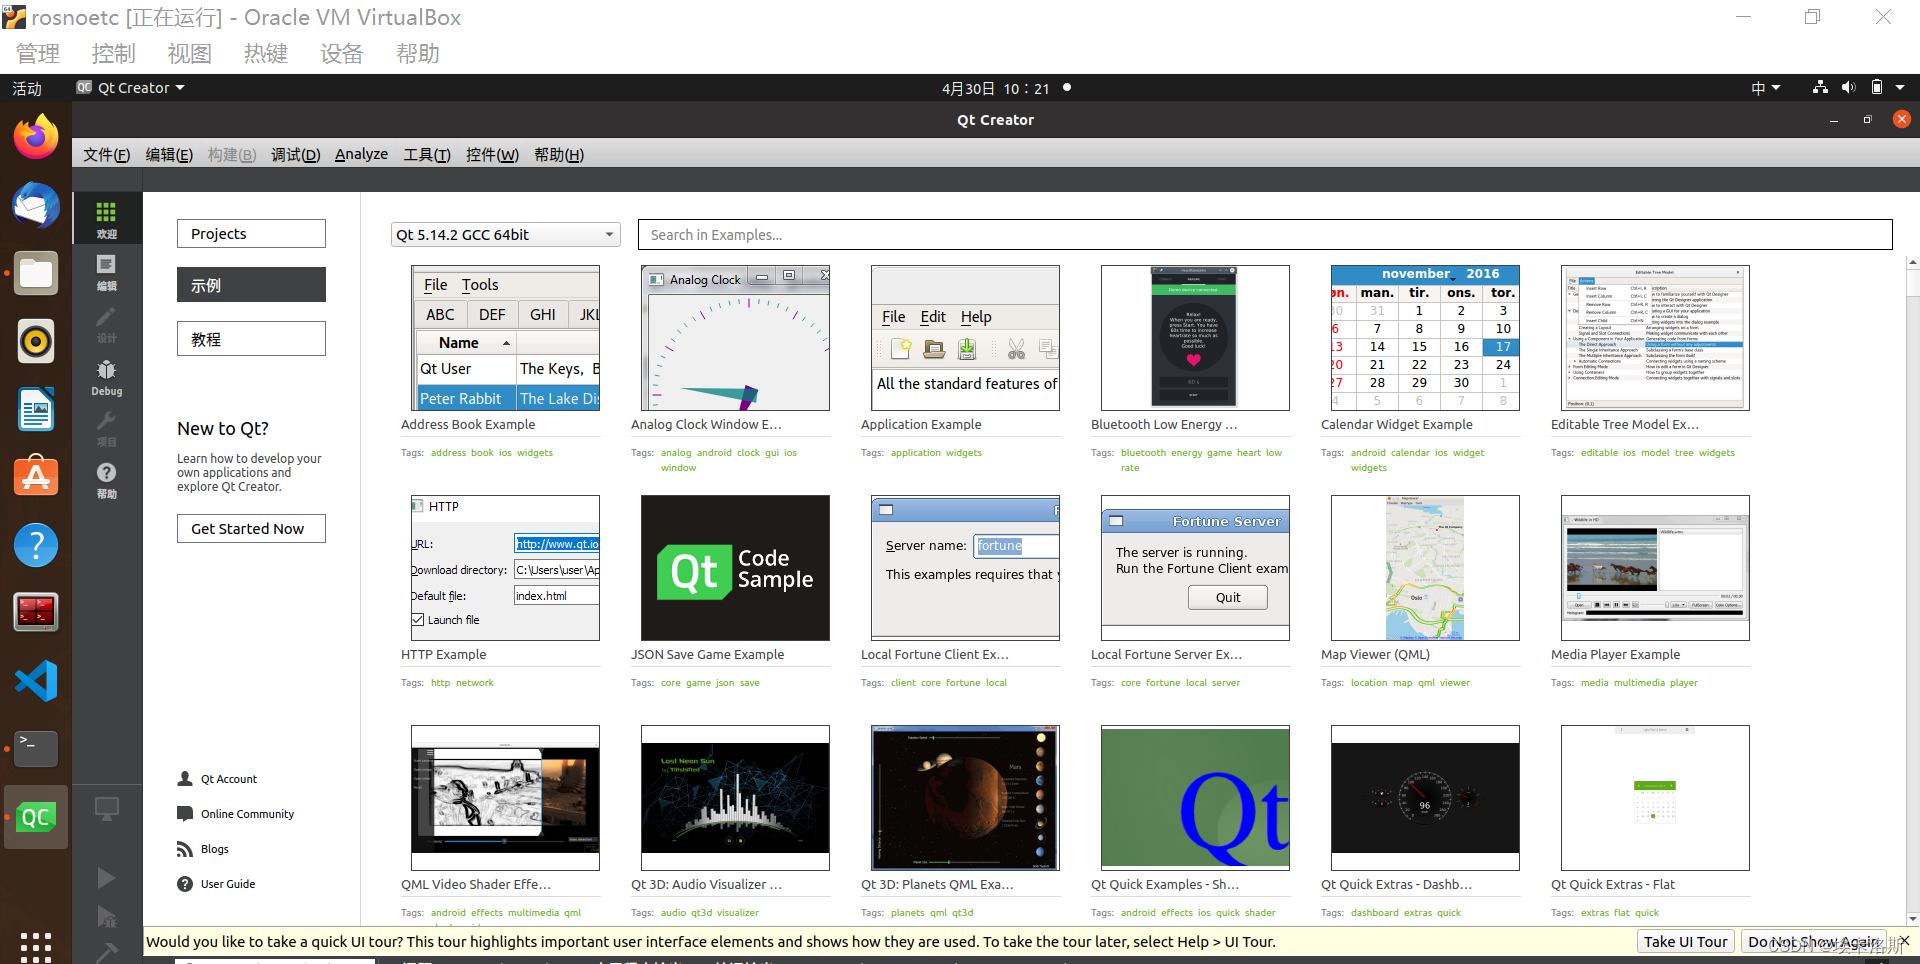Open the Qt Creator app menu in top bar
The width and height of the screenshot is (1920, 964).
tap(131, 88)
